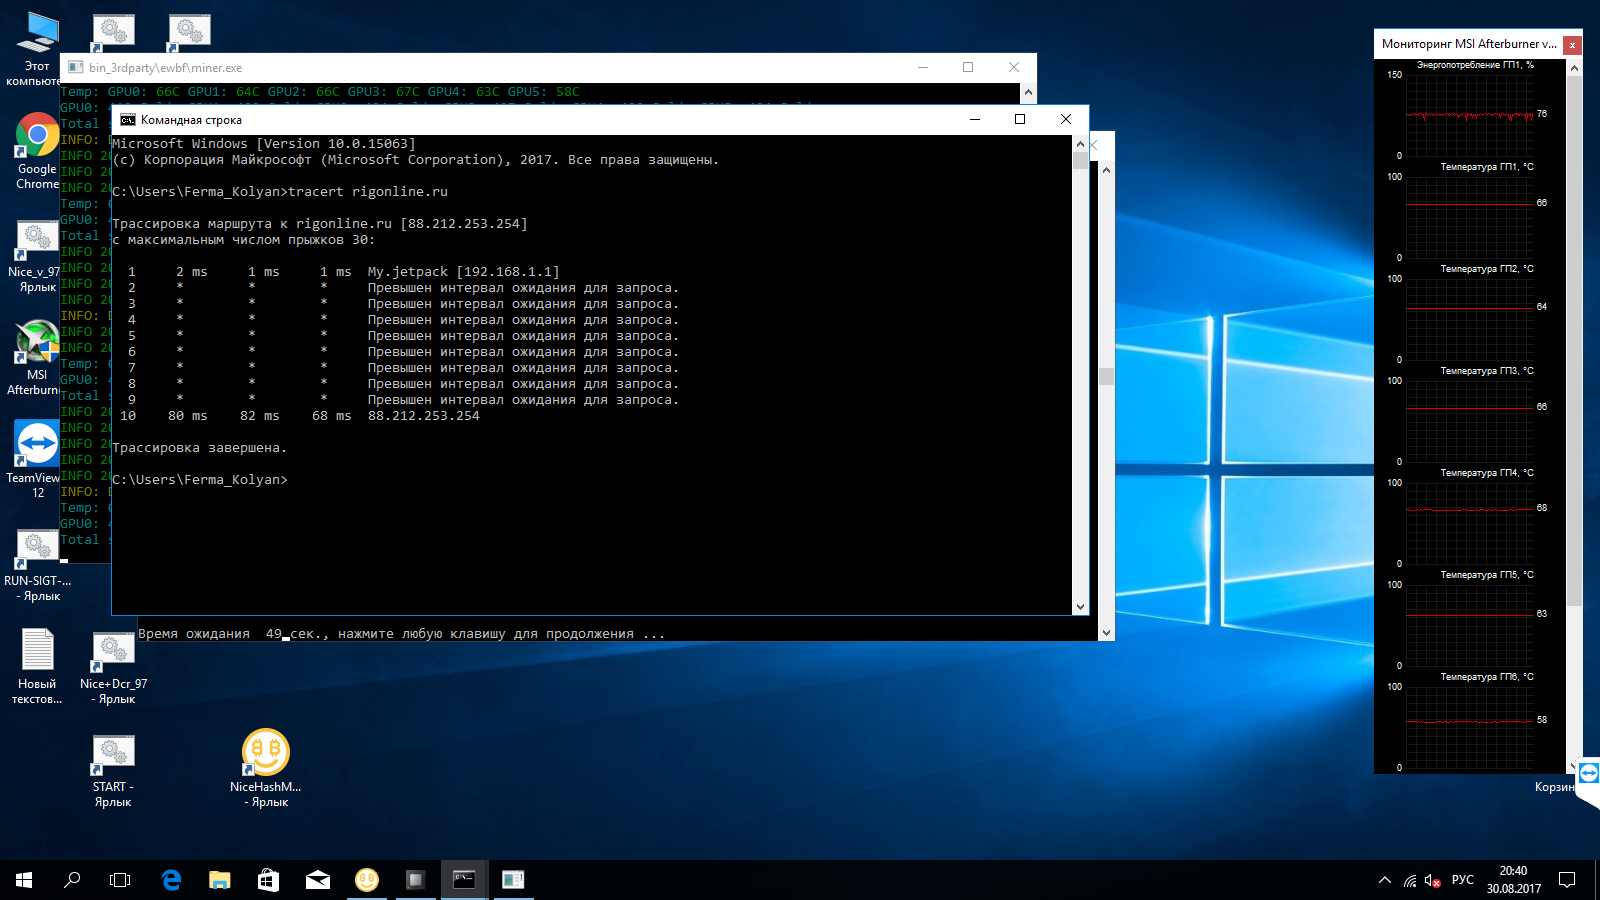
Task: Open Task View from the taskbar
Action: click(x=120, y=880)
